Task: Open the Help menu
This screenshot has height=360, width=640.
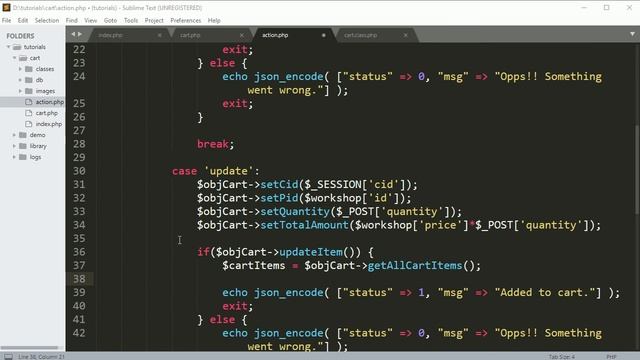Action: (214, 20)
